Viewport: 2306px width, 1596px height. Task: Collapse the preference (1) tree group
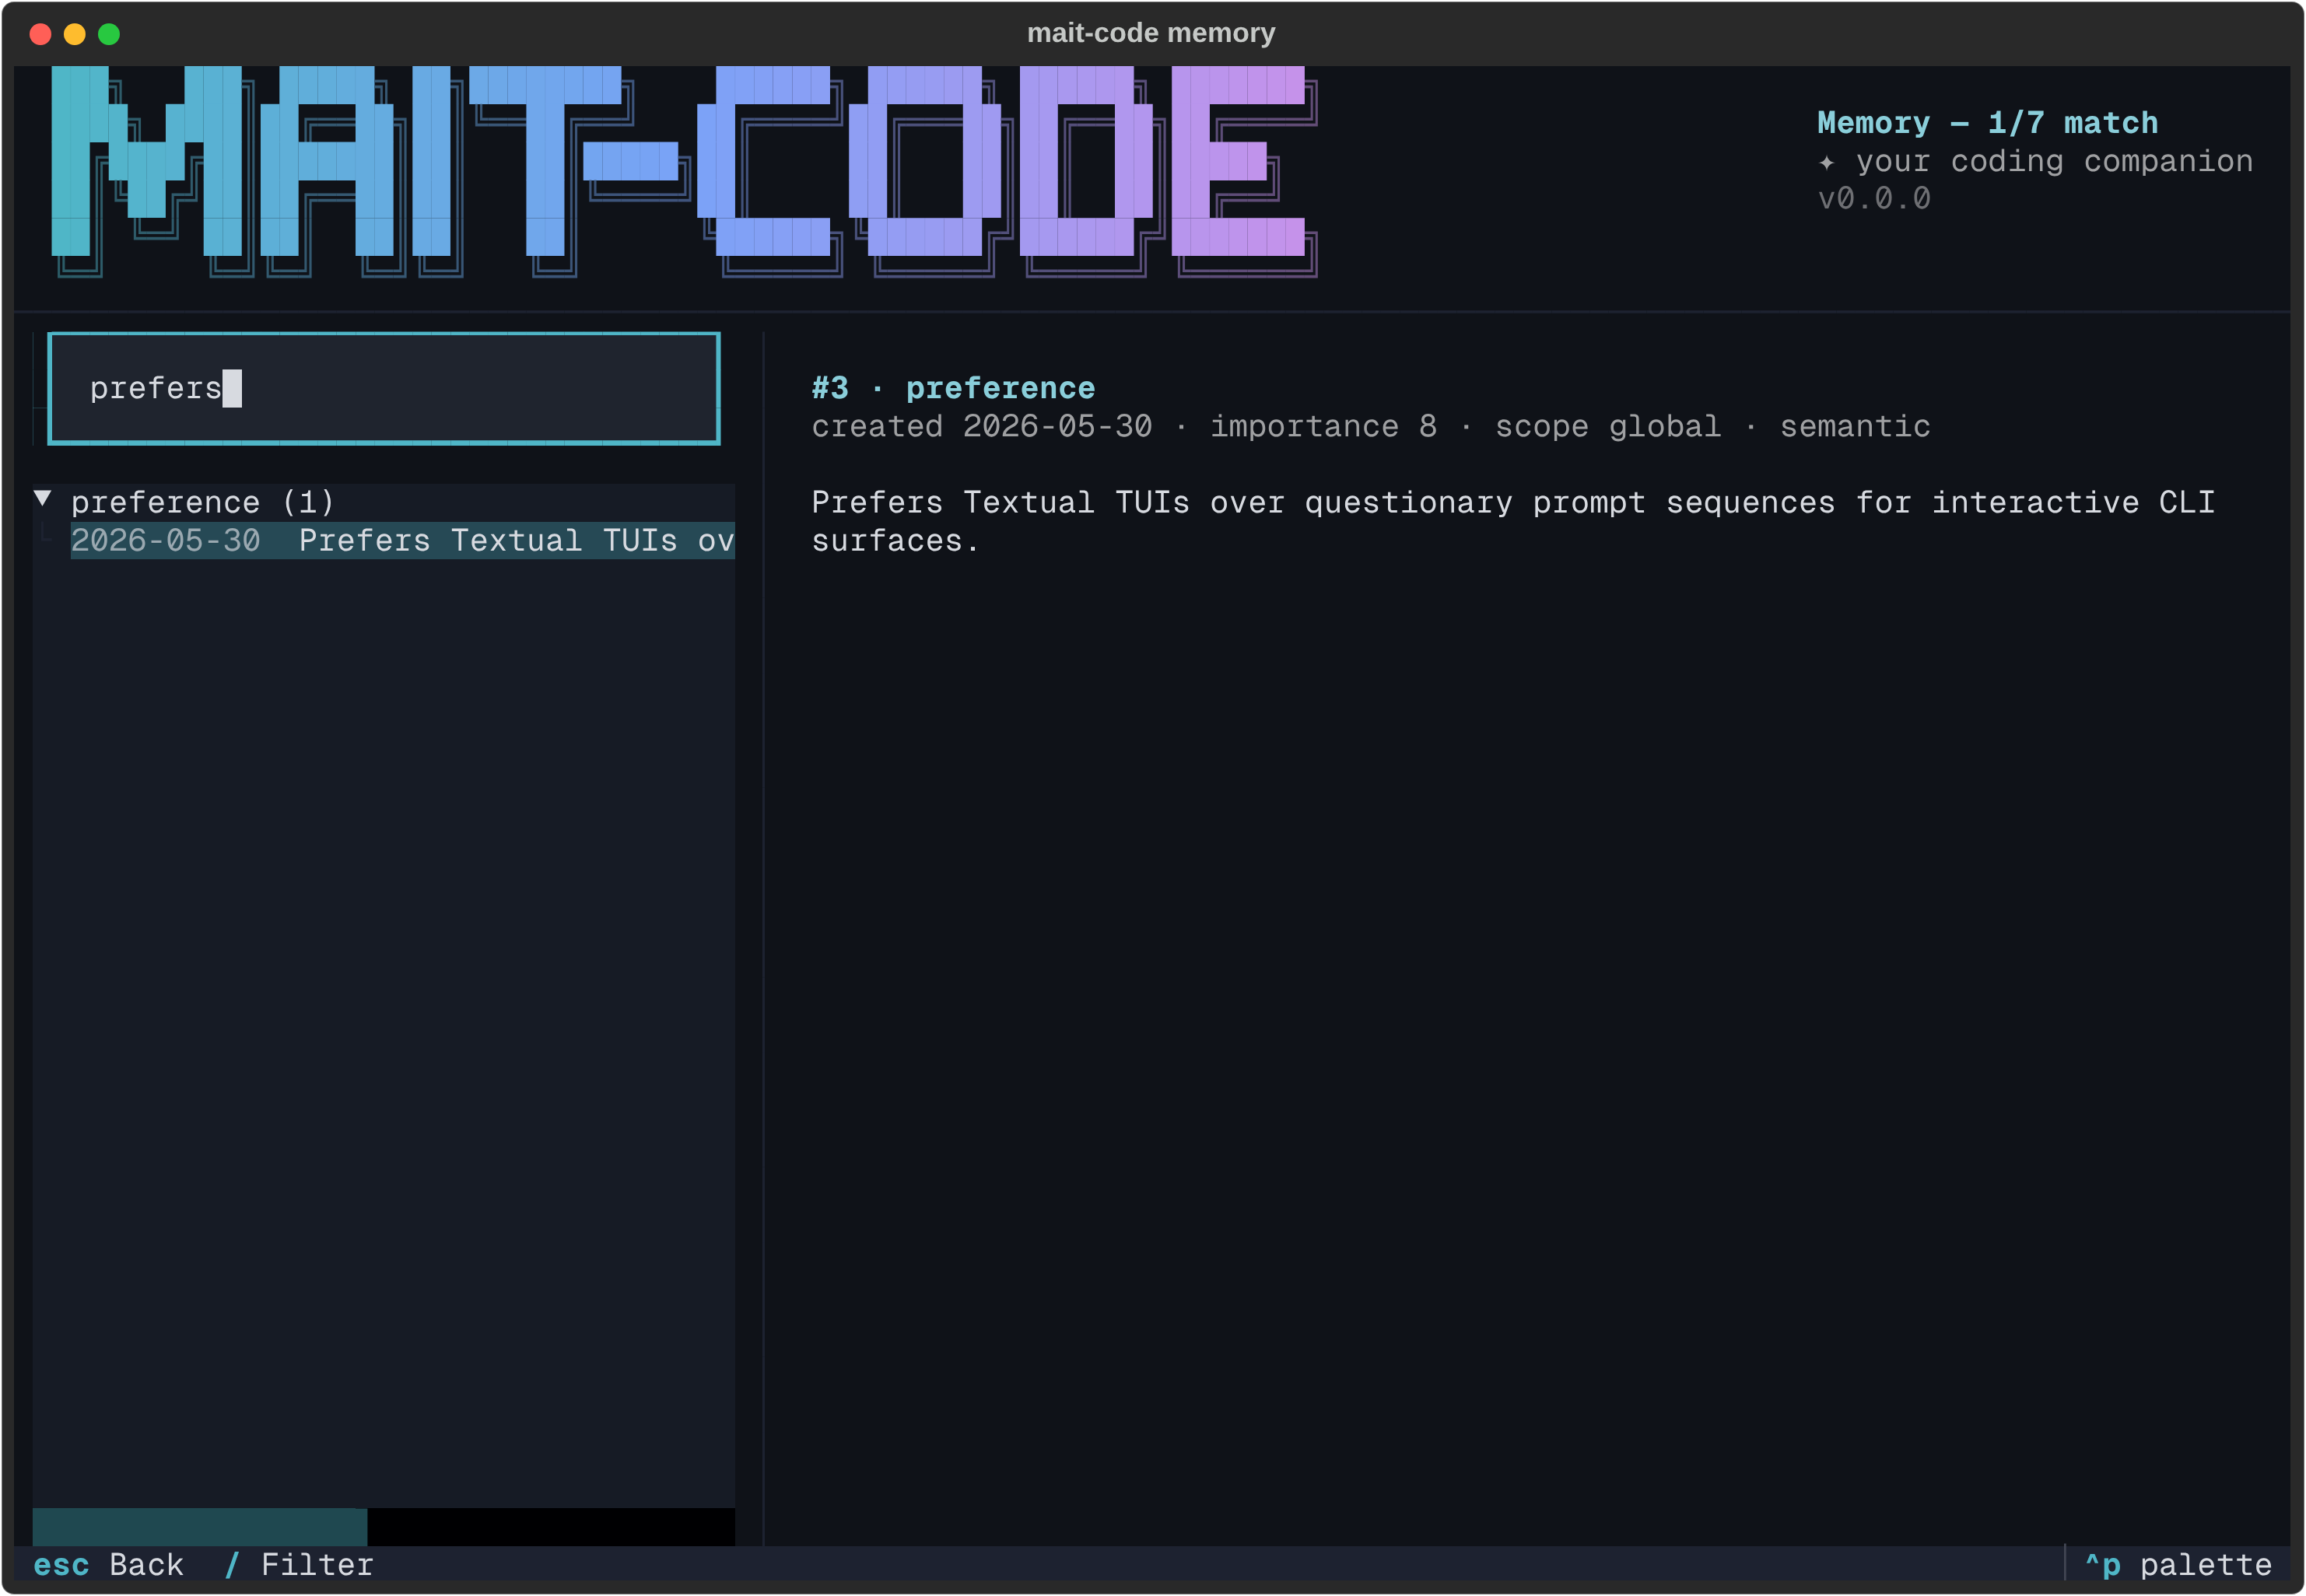pyautogui.click(x=43, y=498)
